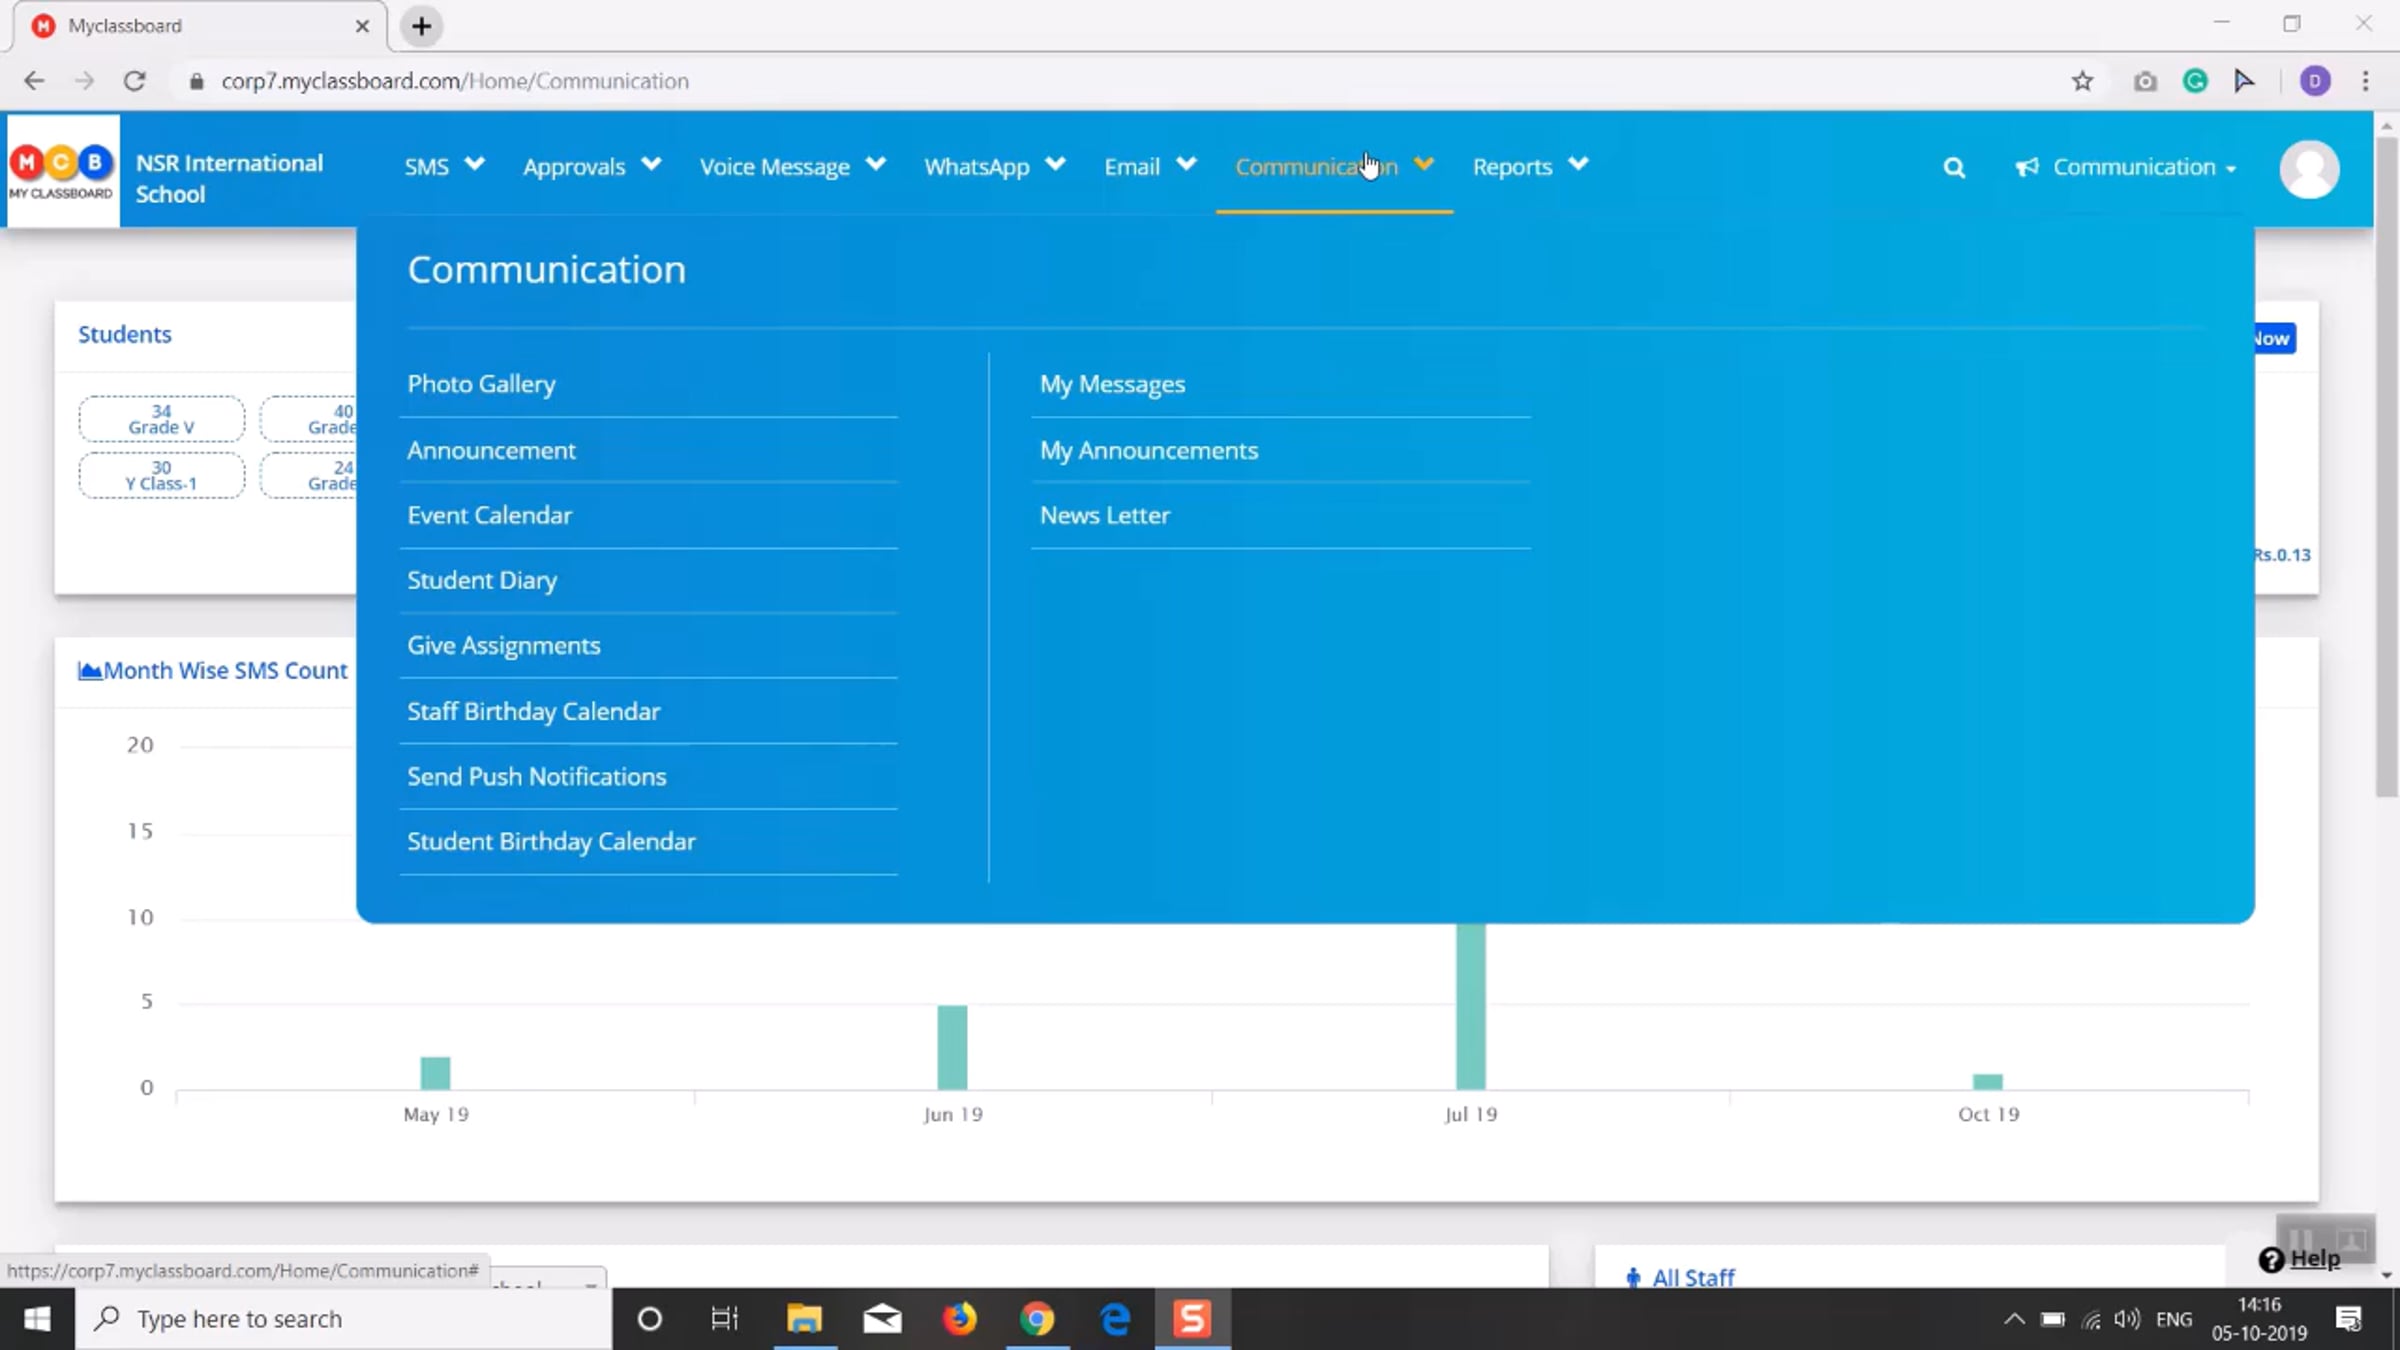Open the Grammarly extension icon
The height and width of the screenshot is (1350, 2400).
point(2195,81)
